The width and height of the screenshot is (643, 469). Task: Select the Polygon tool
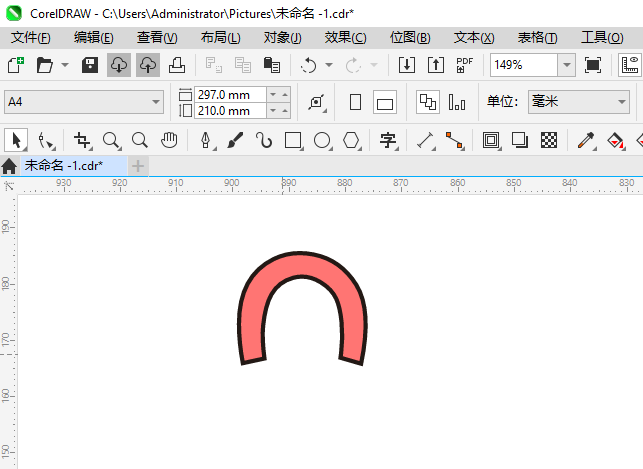pyautogui.click(x=351, y=140)
